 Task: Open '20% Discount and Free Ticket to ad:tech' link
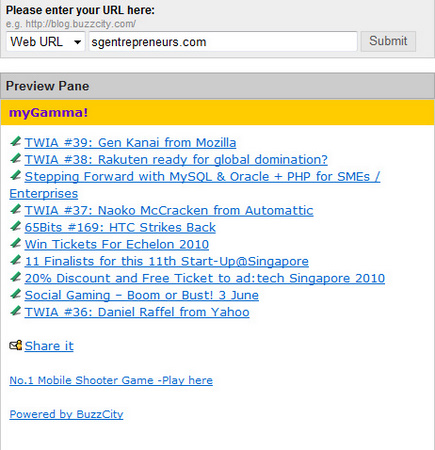tap(205, 278)
